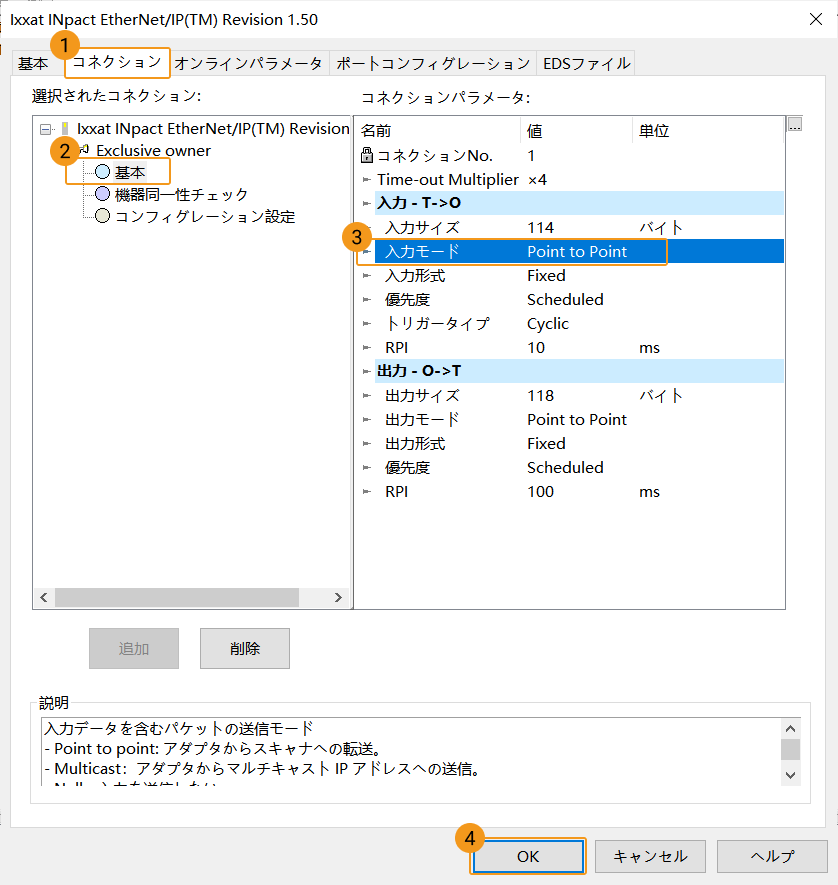
Task: Click the トリガータイプ parameter name
Action: tap(437, 323)
